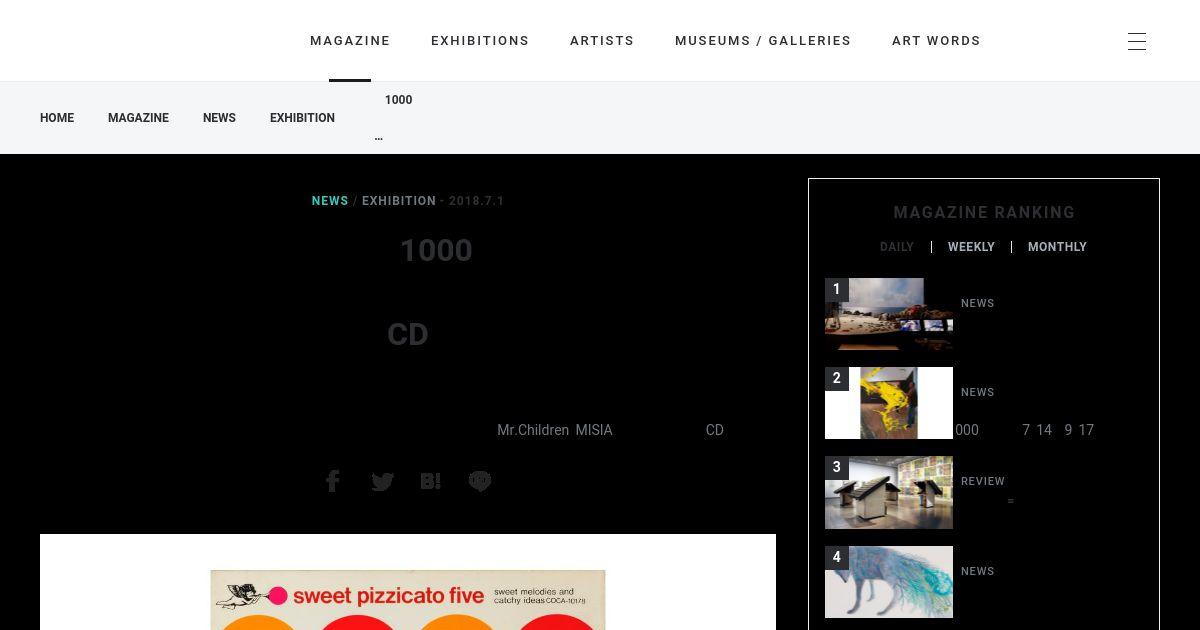Go to NEWS breadcrumb
This screenshot has width=1200, height=630.
219,118
